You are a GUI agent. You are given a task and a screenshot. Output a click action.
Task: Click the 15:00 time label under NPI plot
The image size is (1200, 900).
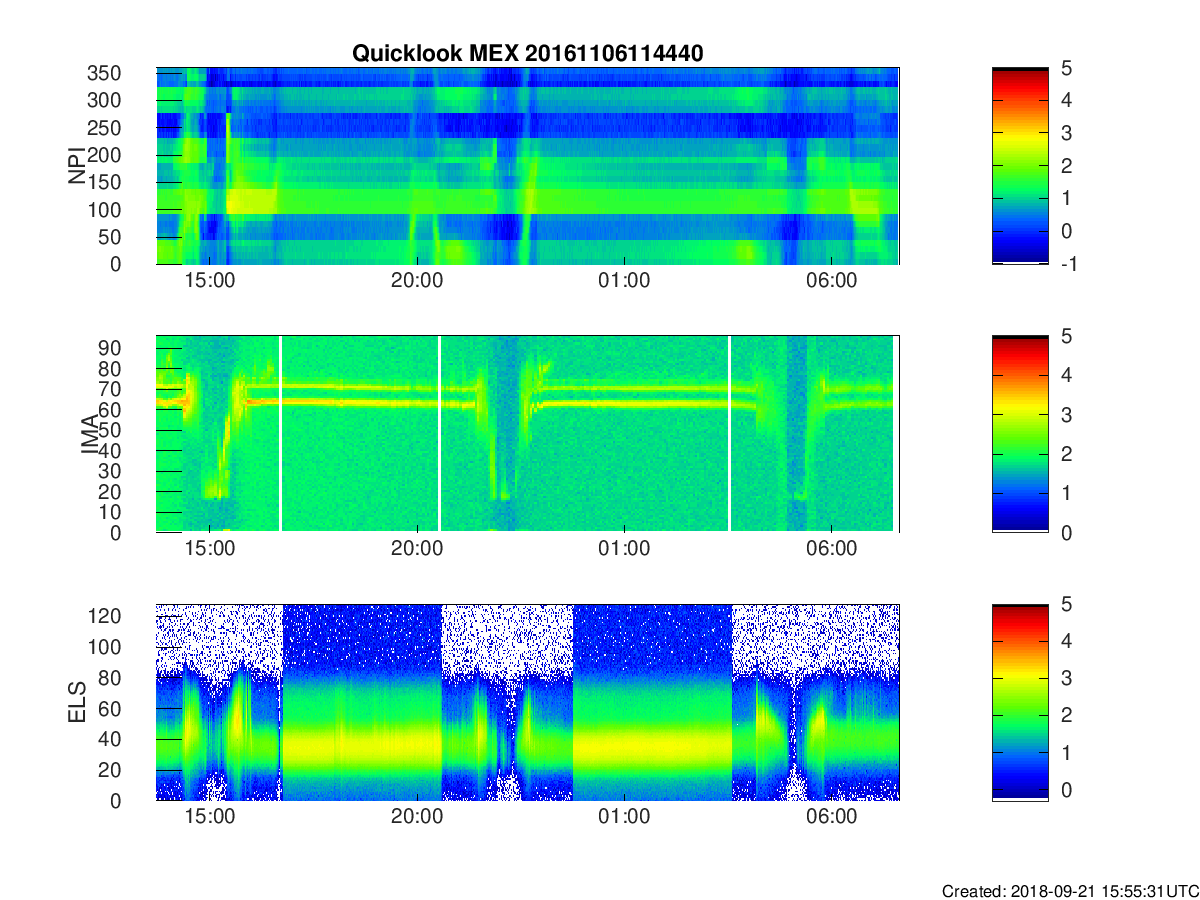click(x=210, y=280)
